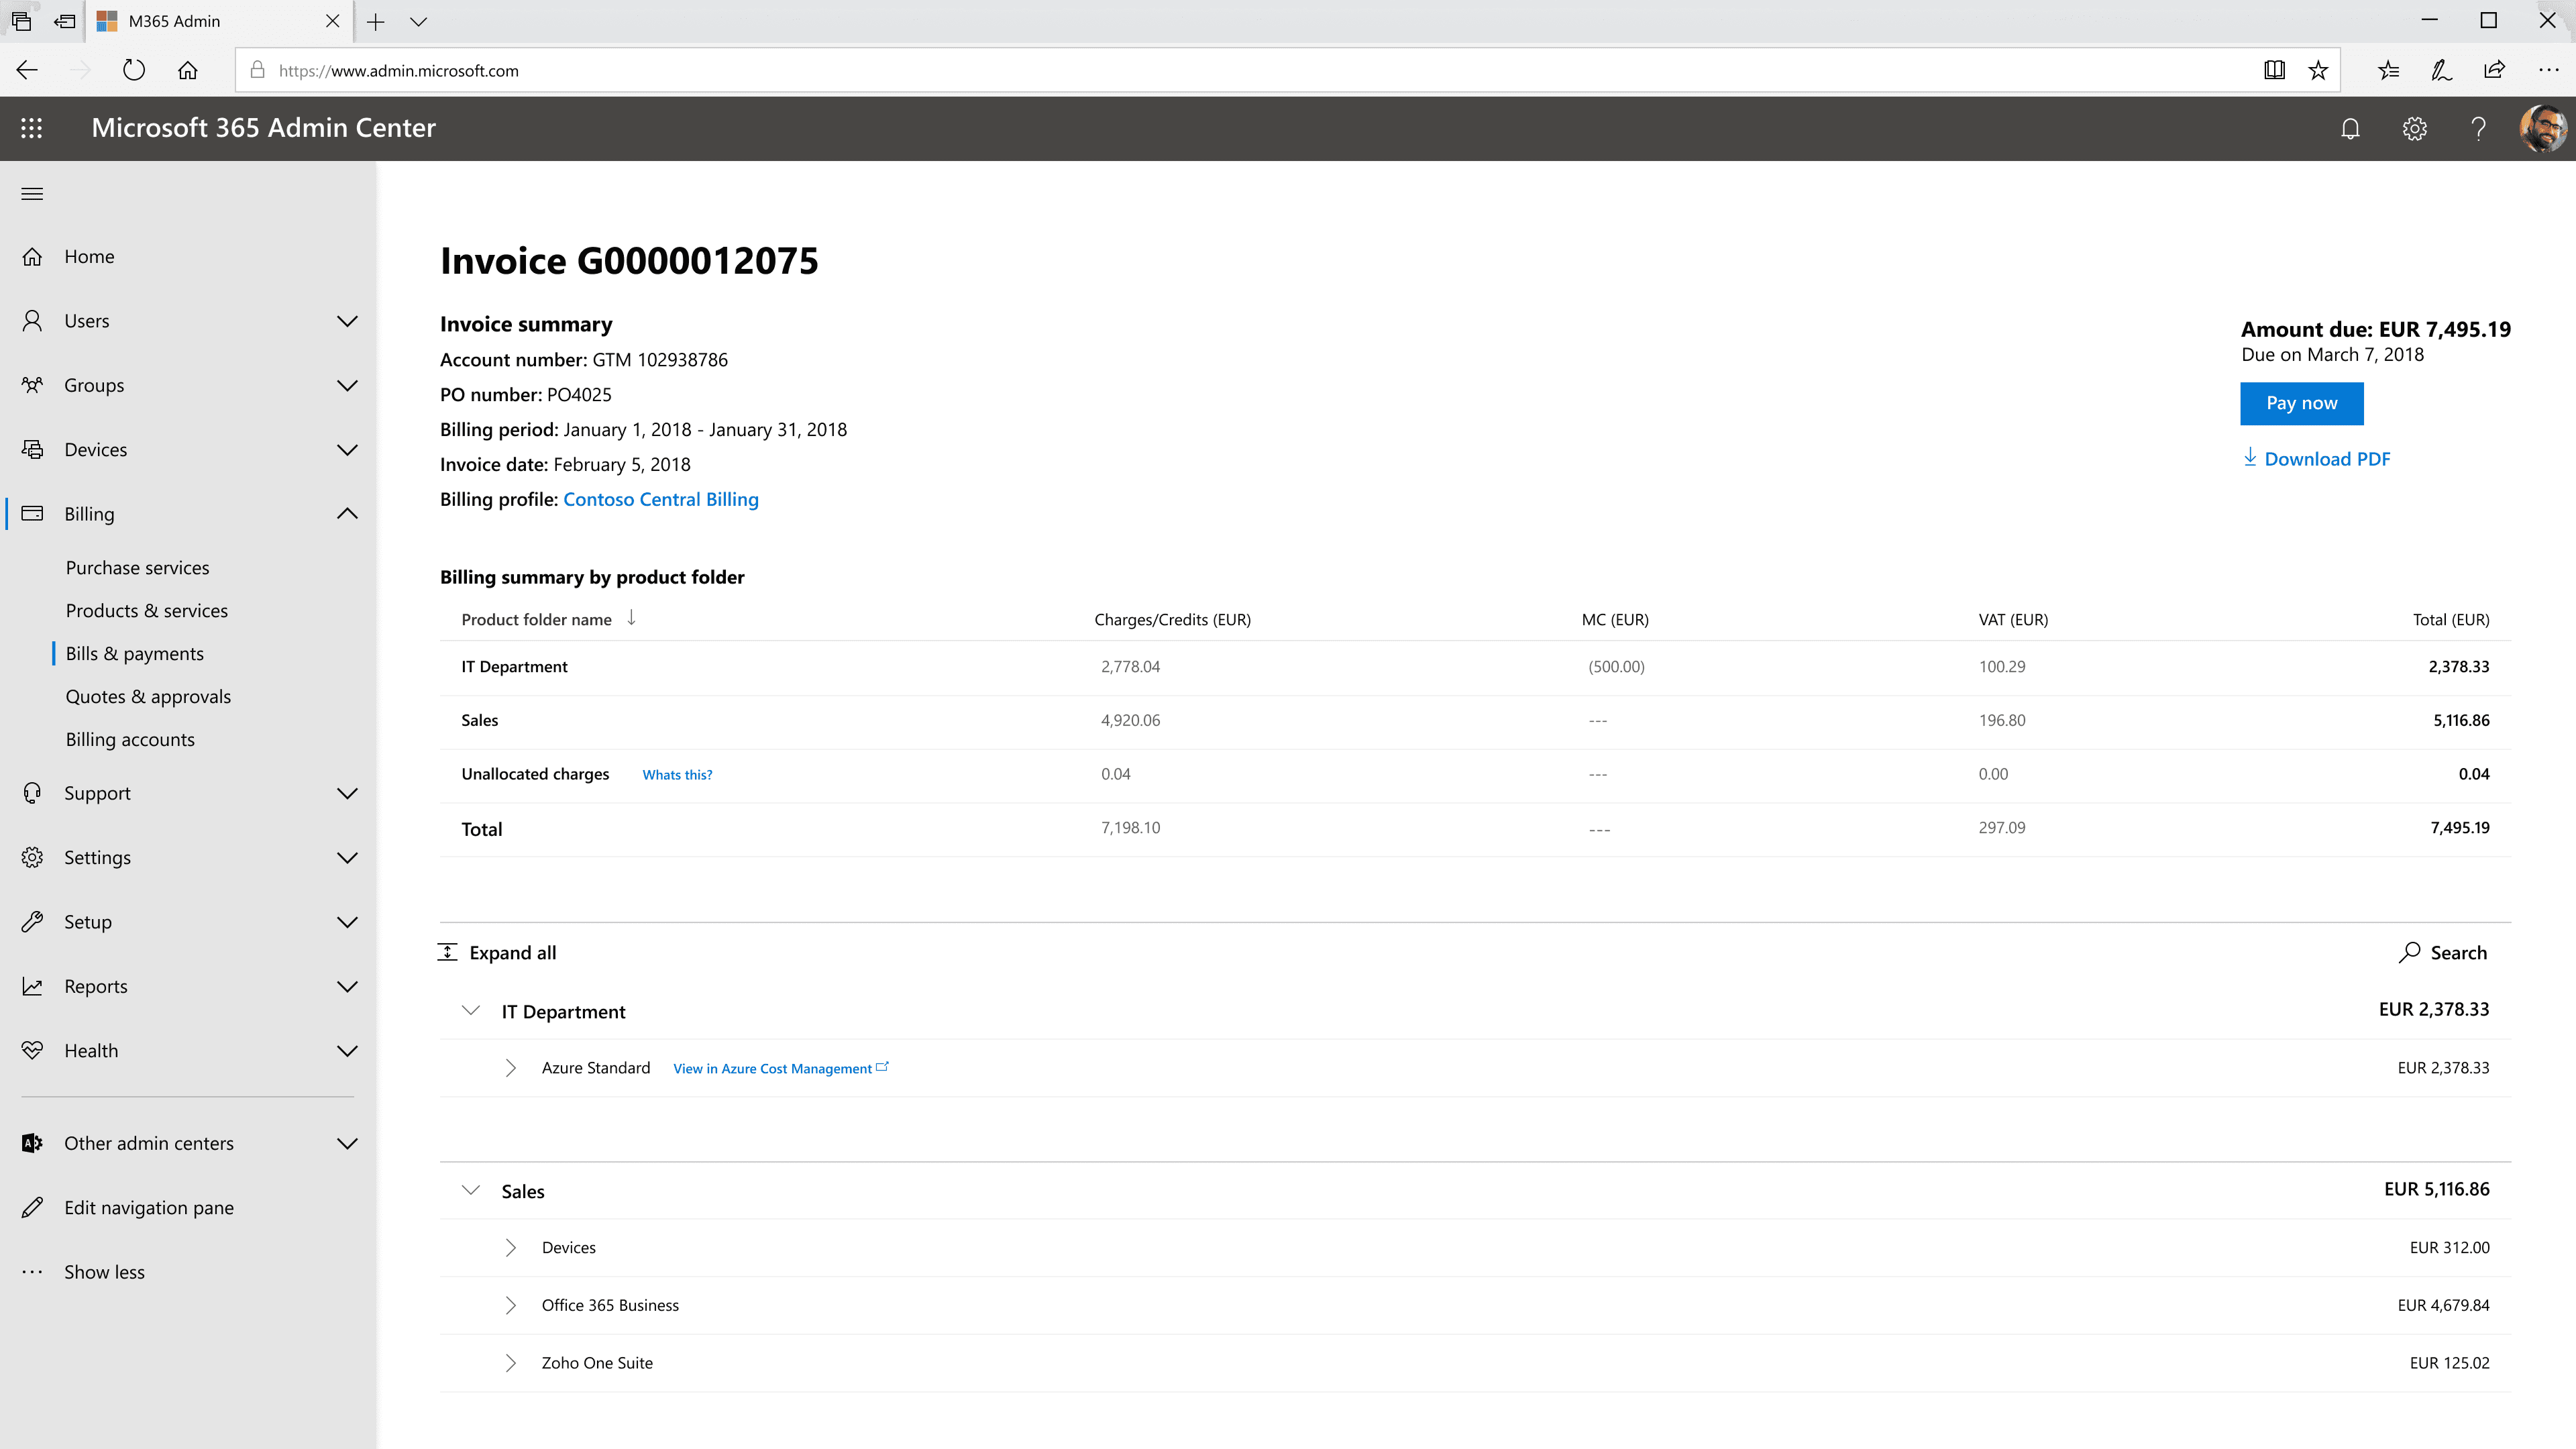Expand the Settings menu chevron

click(x=347, y=858)
